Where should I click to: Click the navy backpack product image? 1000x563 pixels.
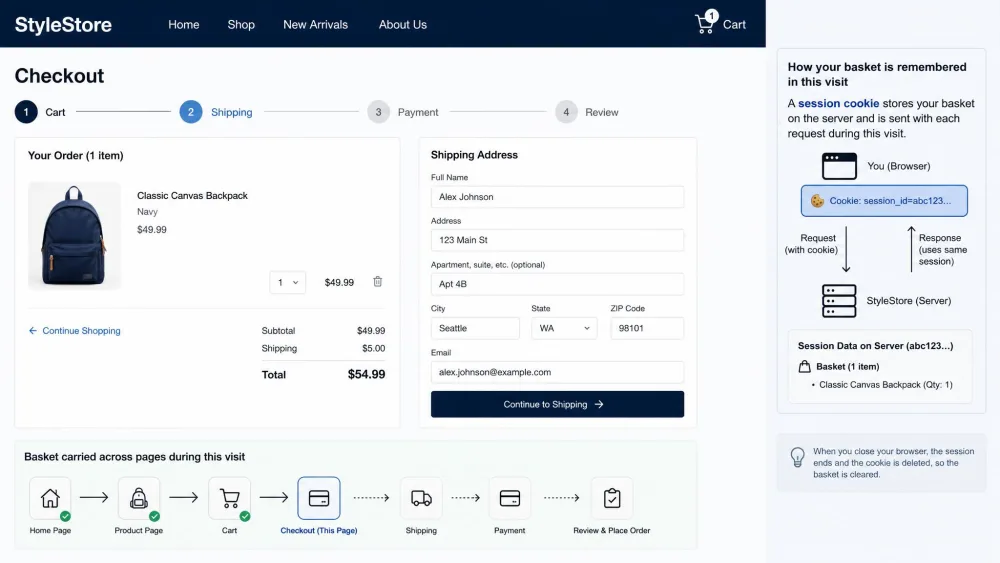74,236
